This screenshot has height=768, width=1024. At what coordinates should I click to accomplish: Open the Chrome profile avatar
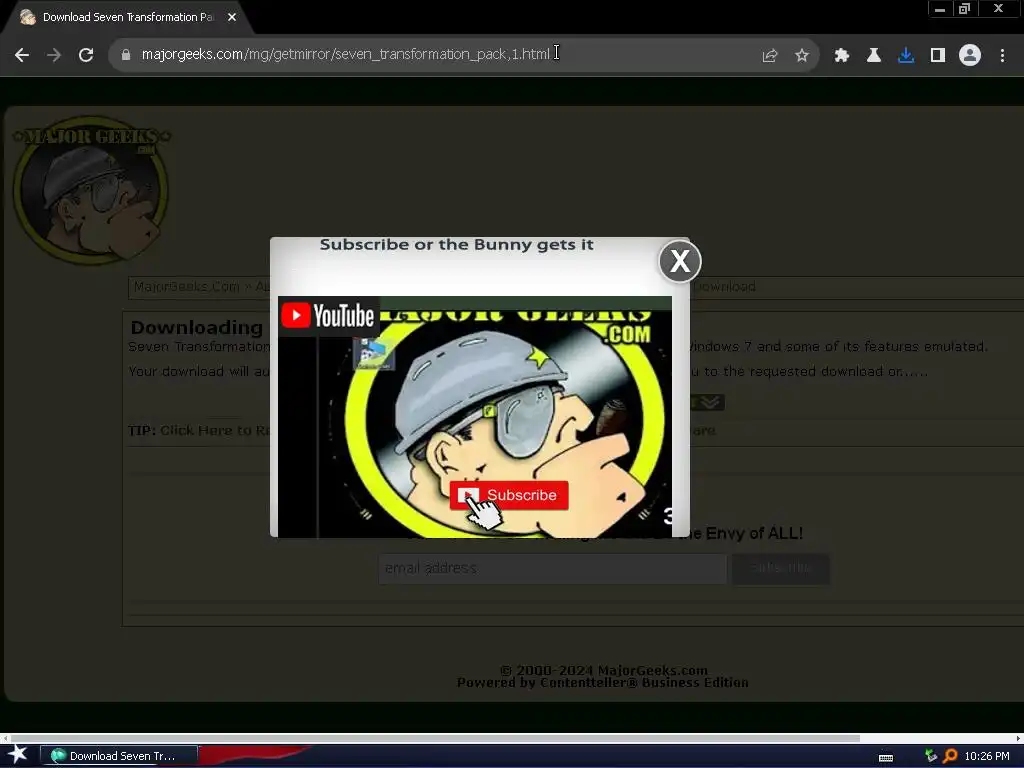(970, 56)
